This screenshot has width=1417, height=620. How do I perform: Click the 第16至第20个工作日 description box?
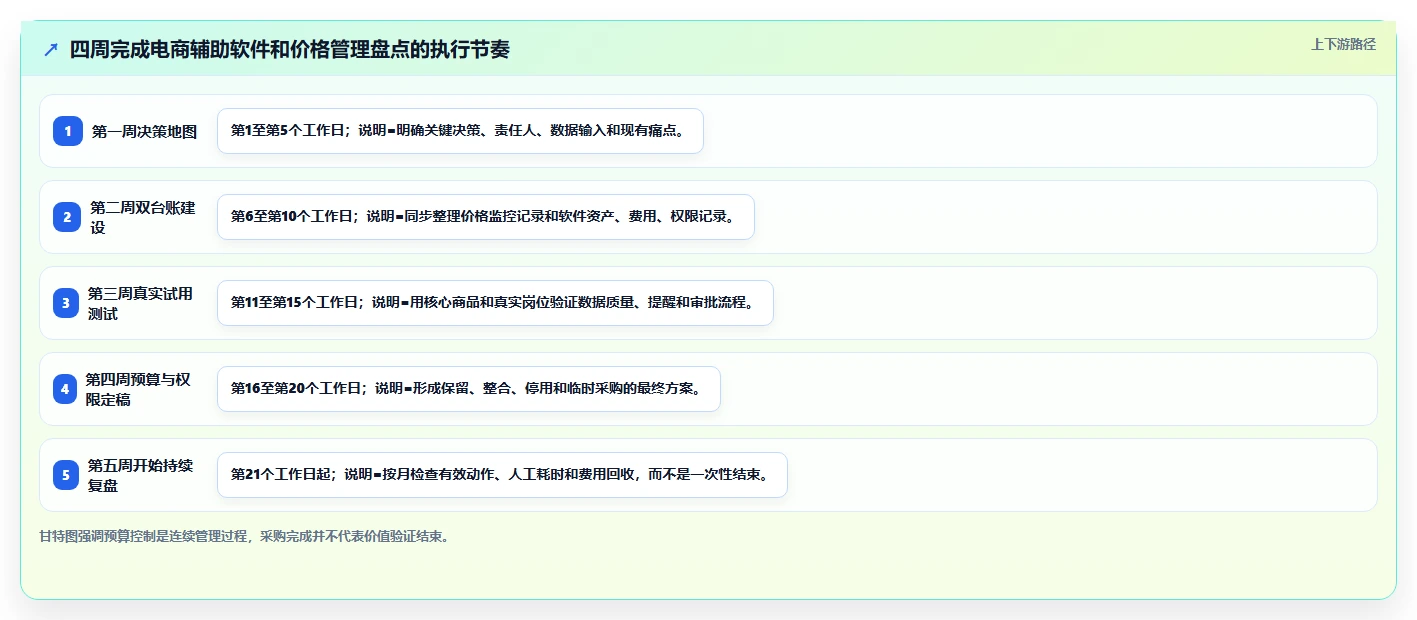pos(468,389)
